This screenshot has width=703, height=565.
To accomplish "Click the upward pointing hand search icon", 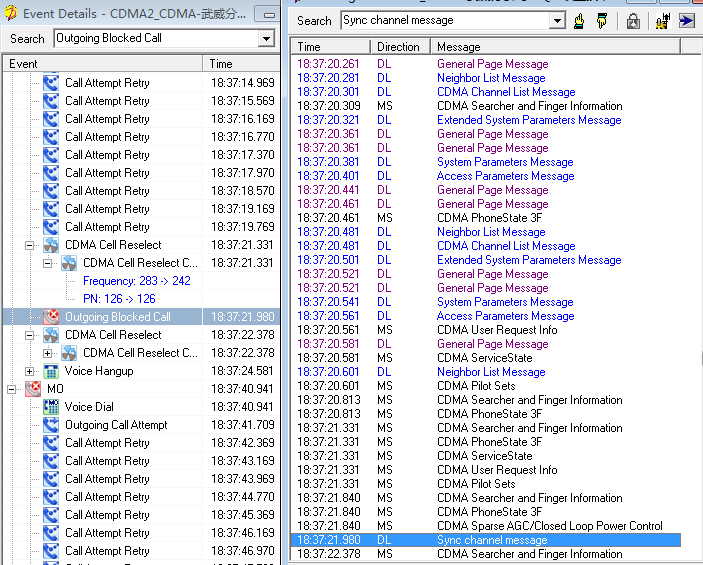I will tap(580, 20).
